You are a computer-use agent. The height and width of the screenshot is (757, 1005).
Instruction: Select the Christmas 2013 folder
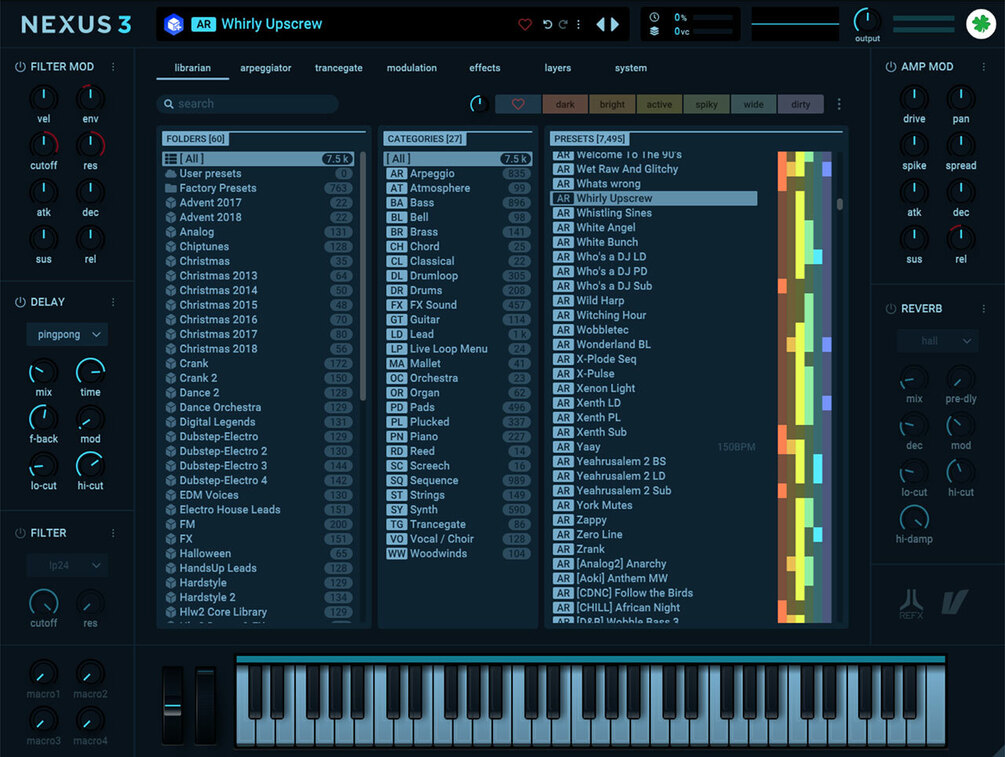point(258,276)
